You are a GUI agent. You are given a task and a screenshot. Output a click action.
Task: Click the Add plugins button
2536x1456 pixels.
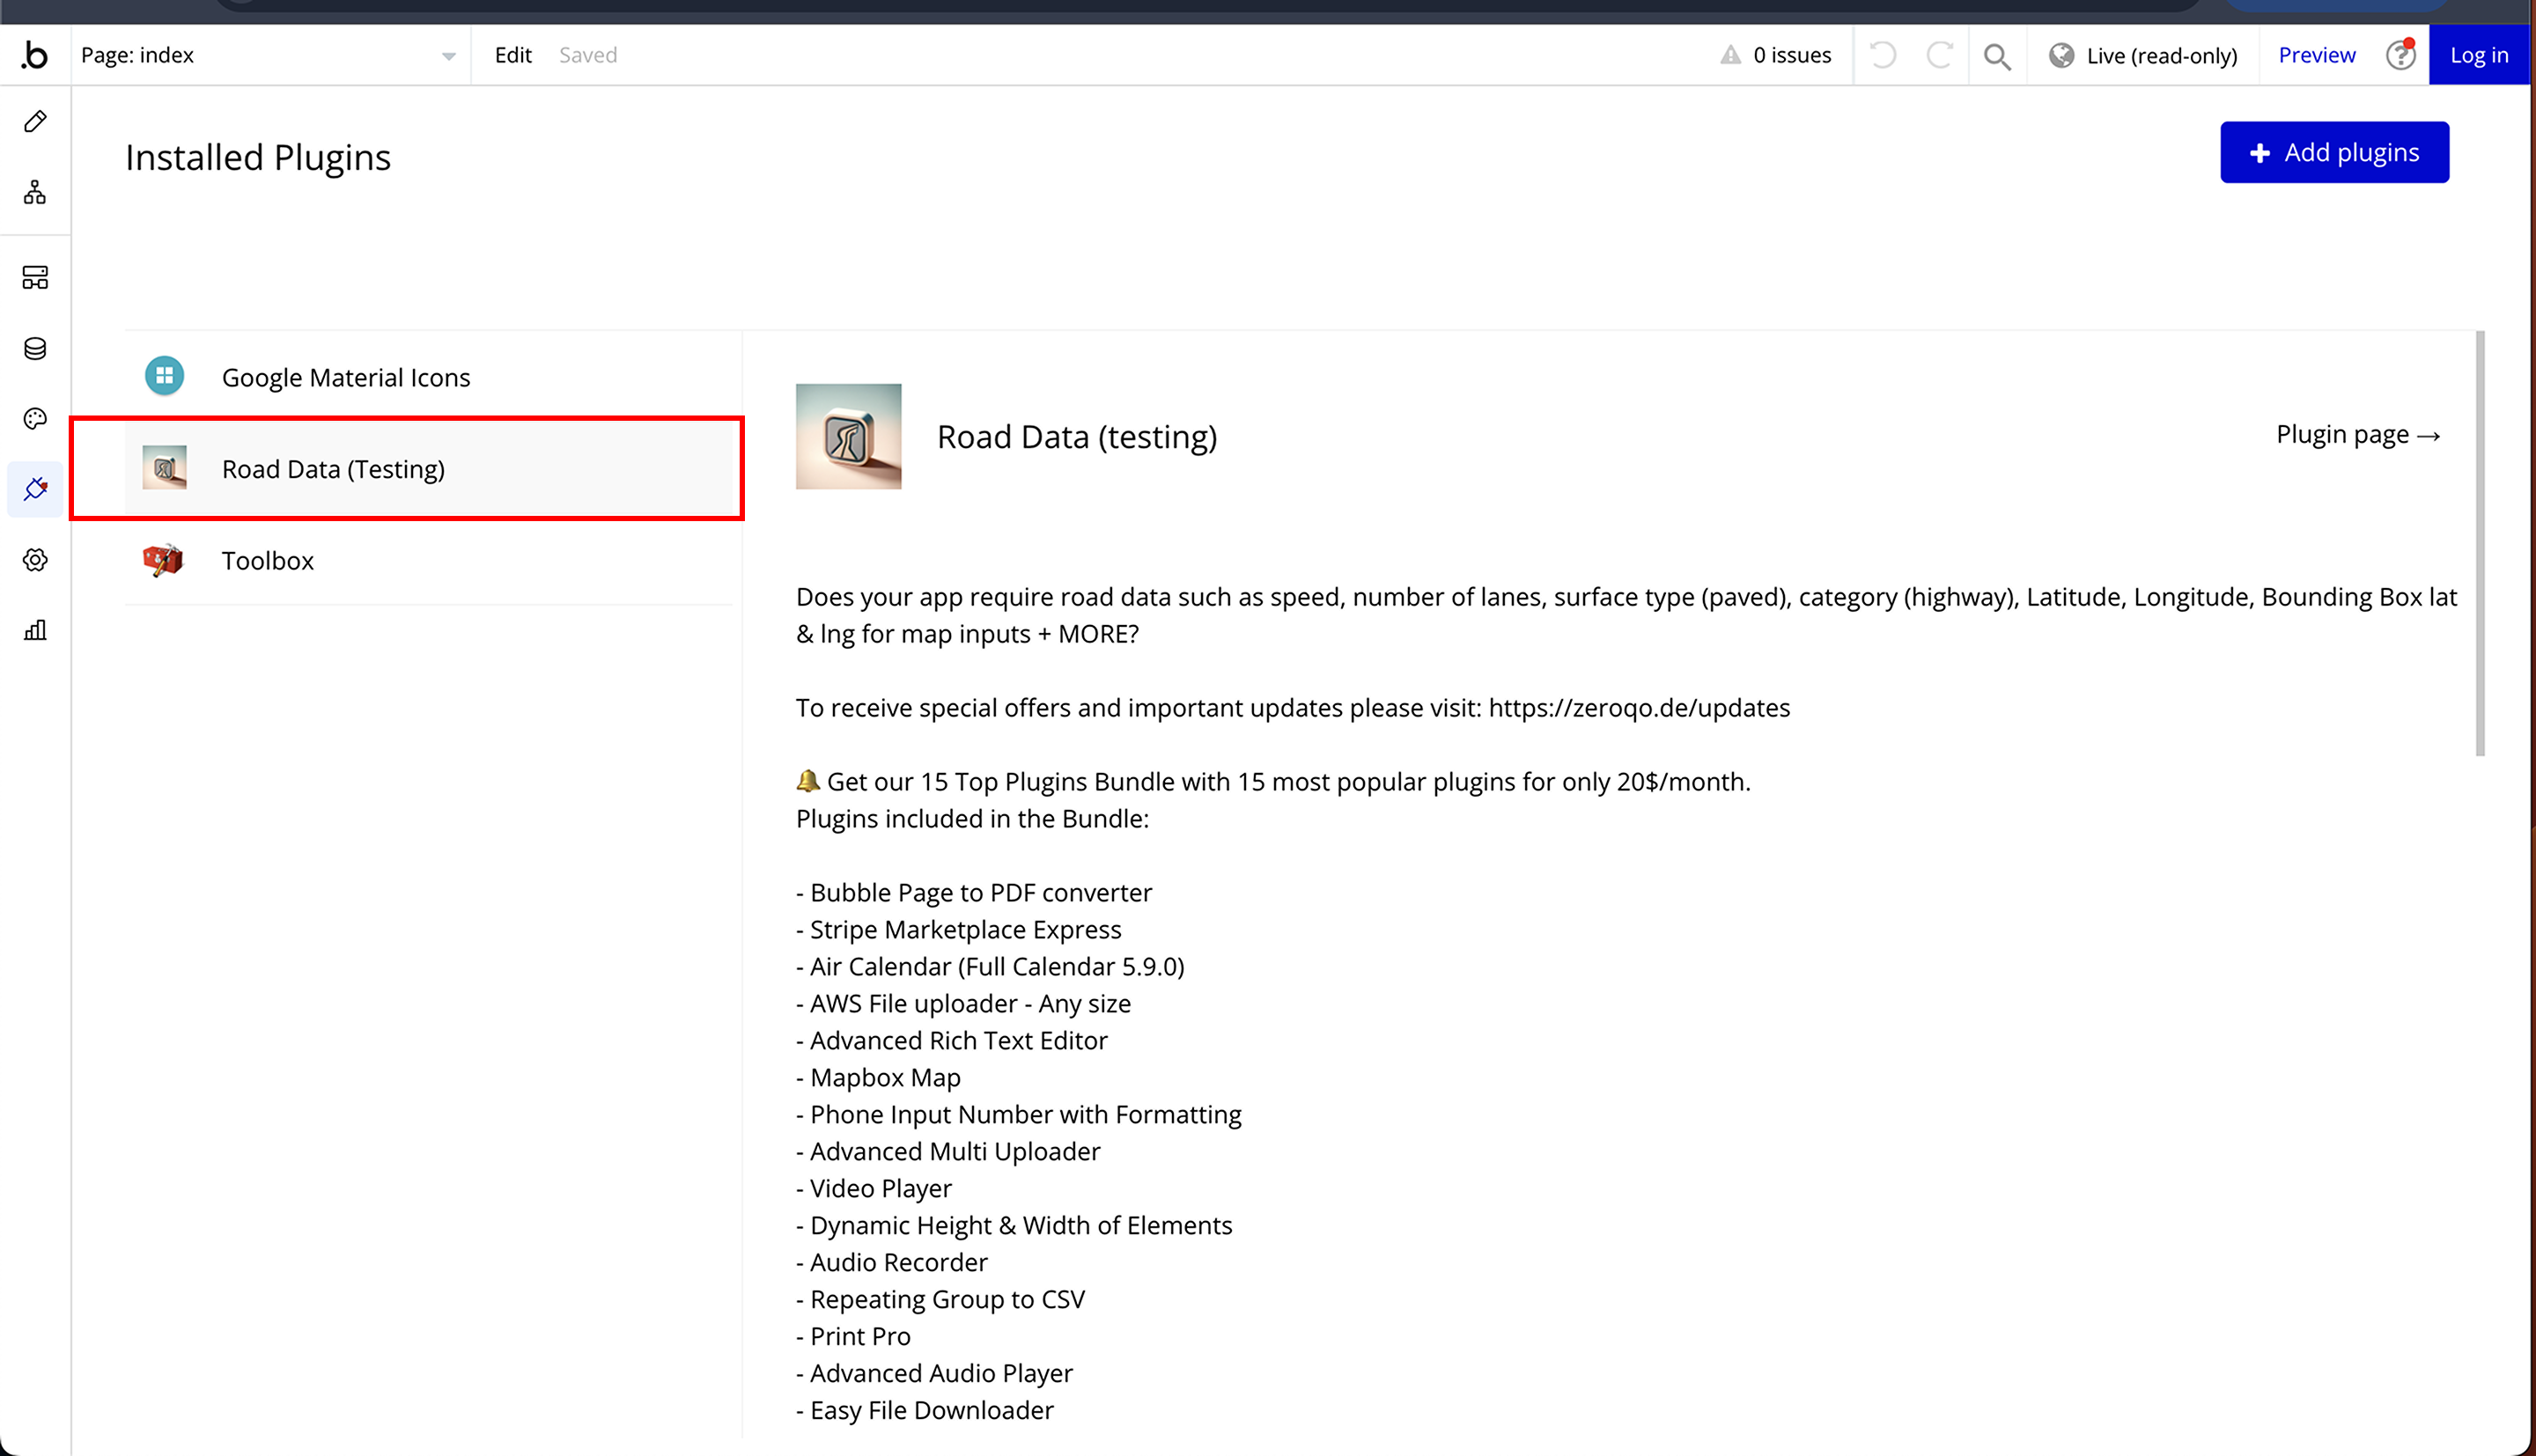(x=2334, y=152)
